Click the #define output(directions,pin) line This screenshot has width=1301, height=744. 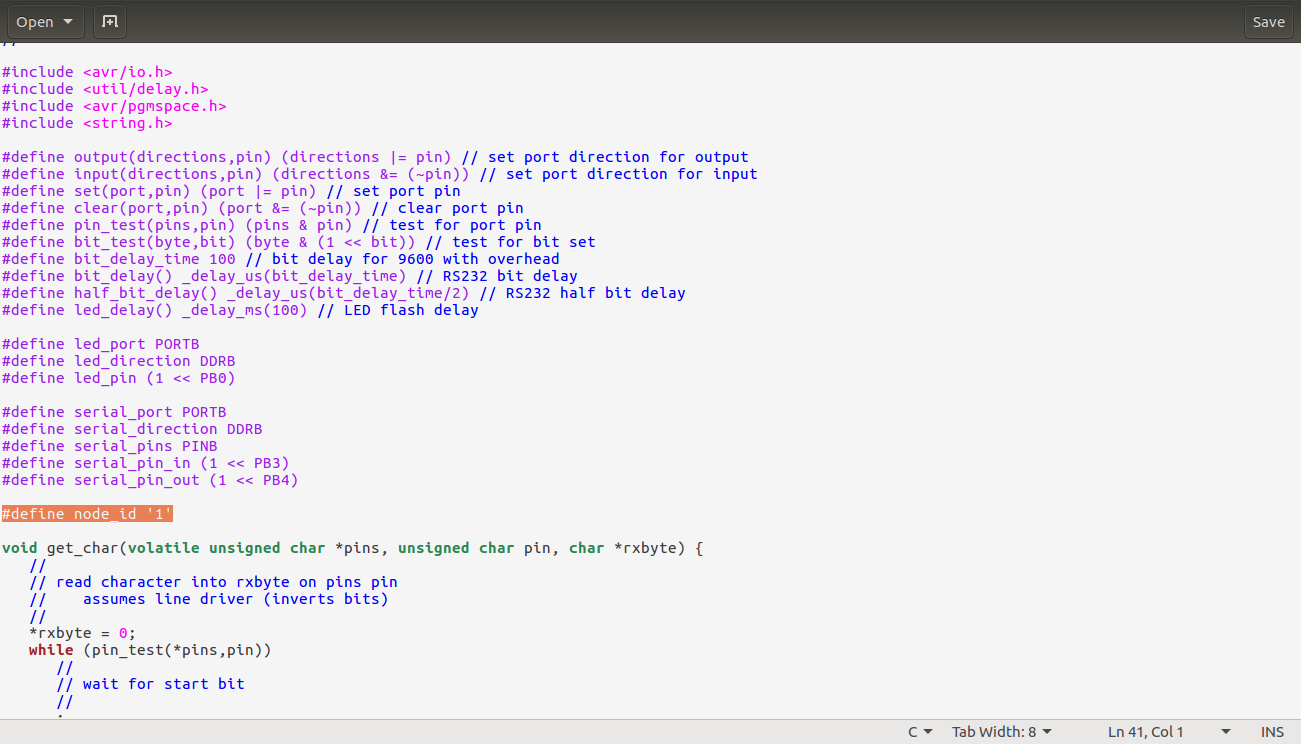click(375, 157)
